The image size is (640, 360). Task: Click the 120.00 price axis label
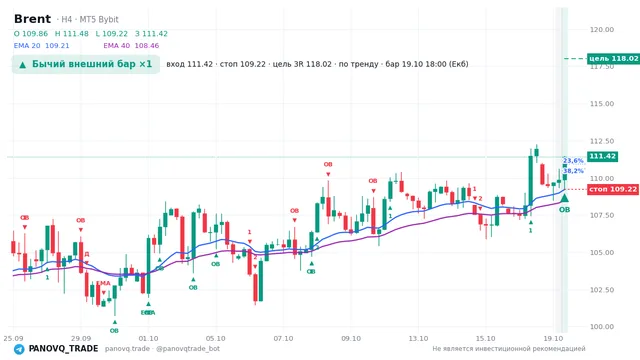click(602, 30)
